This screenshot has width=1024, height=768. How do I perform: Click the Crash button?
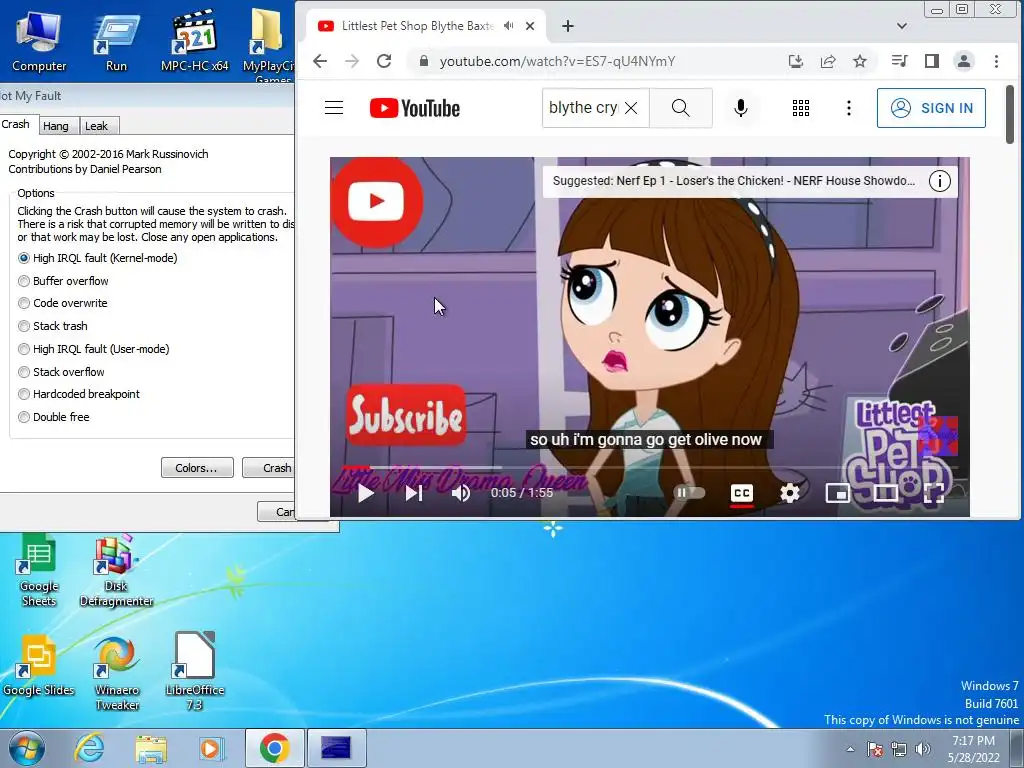click(268, 468)
